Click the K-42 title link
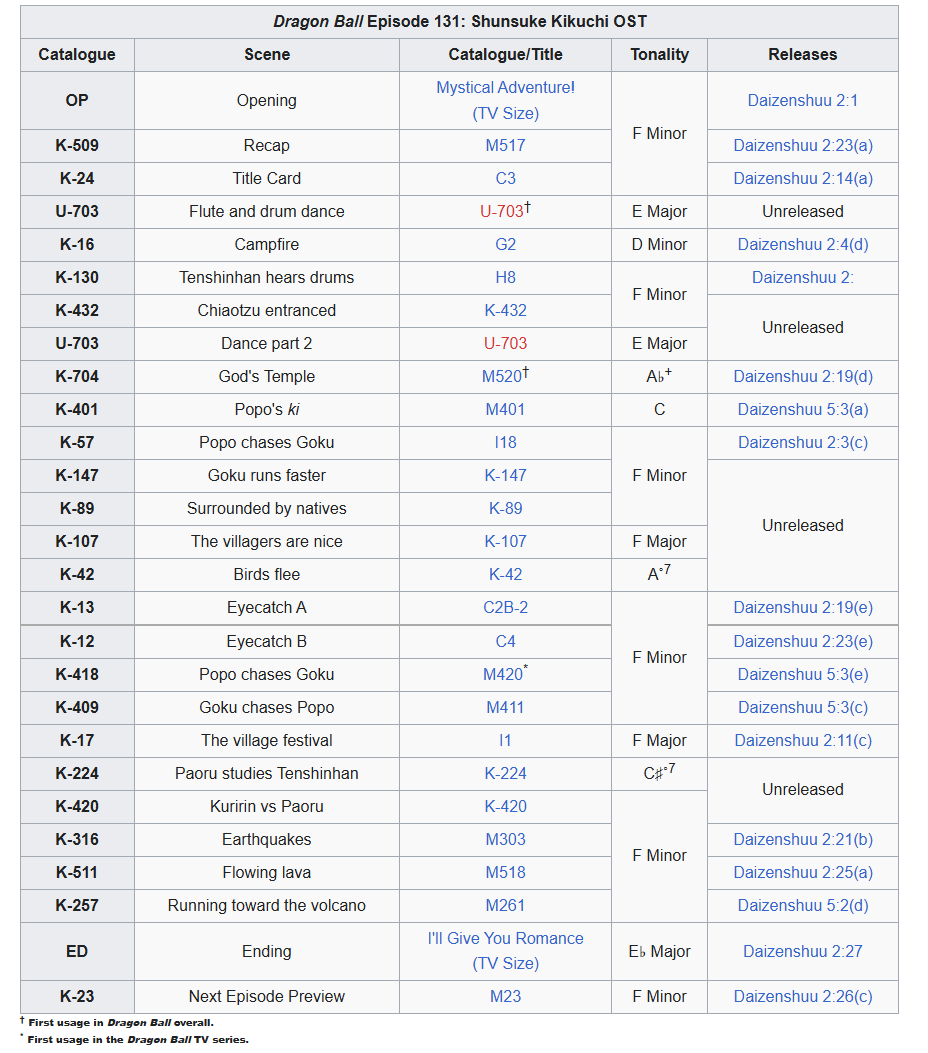This screenshot has width=928, height=1053. click(505, 574)
